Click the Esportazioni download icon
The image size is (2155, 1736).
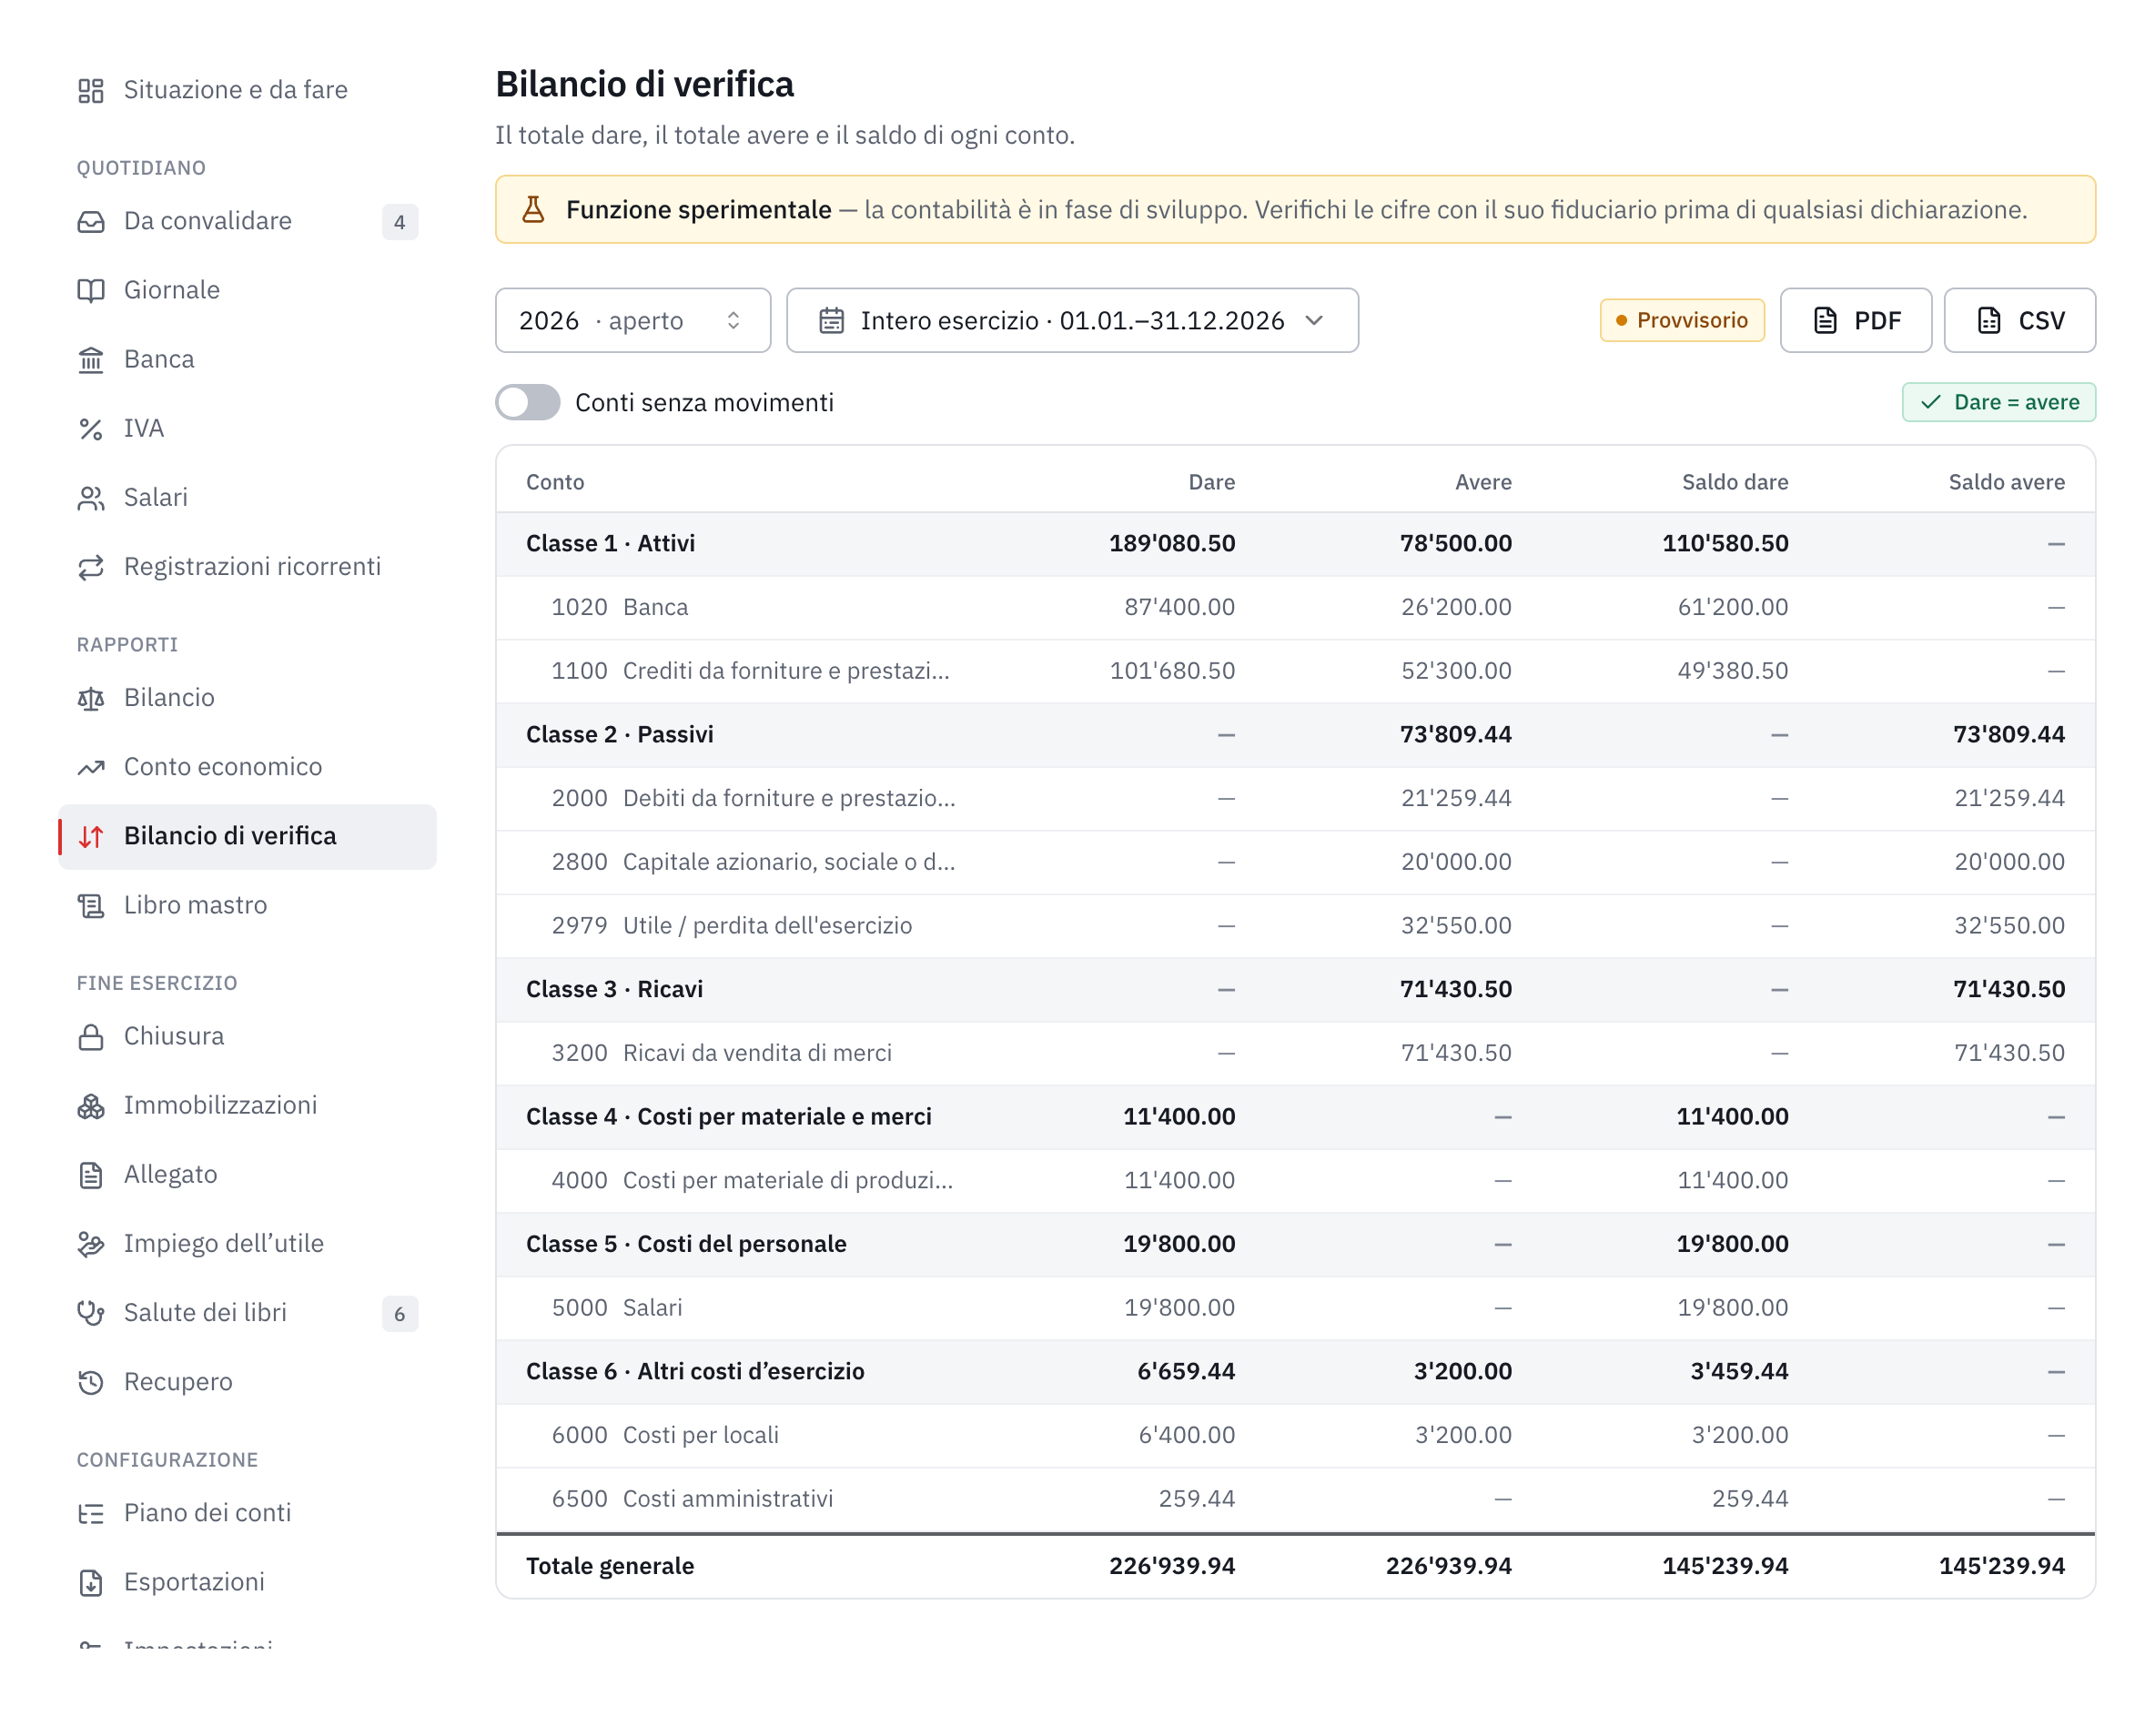click(91, 1581)
